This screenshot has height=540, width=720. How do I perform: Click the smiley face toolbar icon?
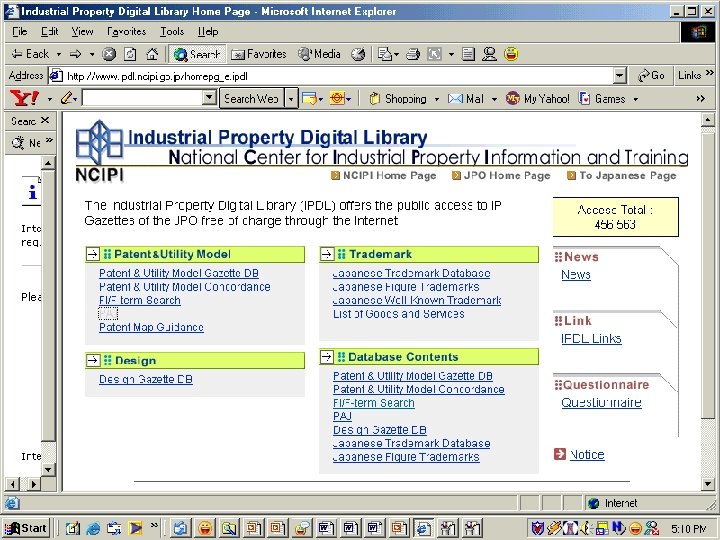511,54
